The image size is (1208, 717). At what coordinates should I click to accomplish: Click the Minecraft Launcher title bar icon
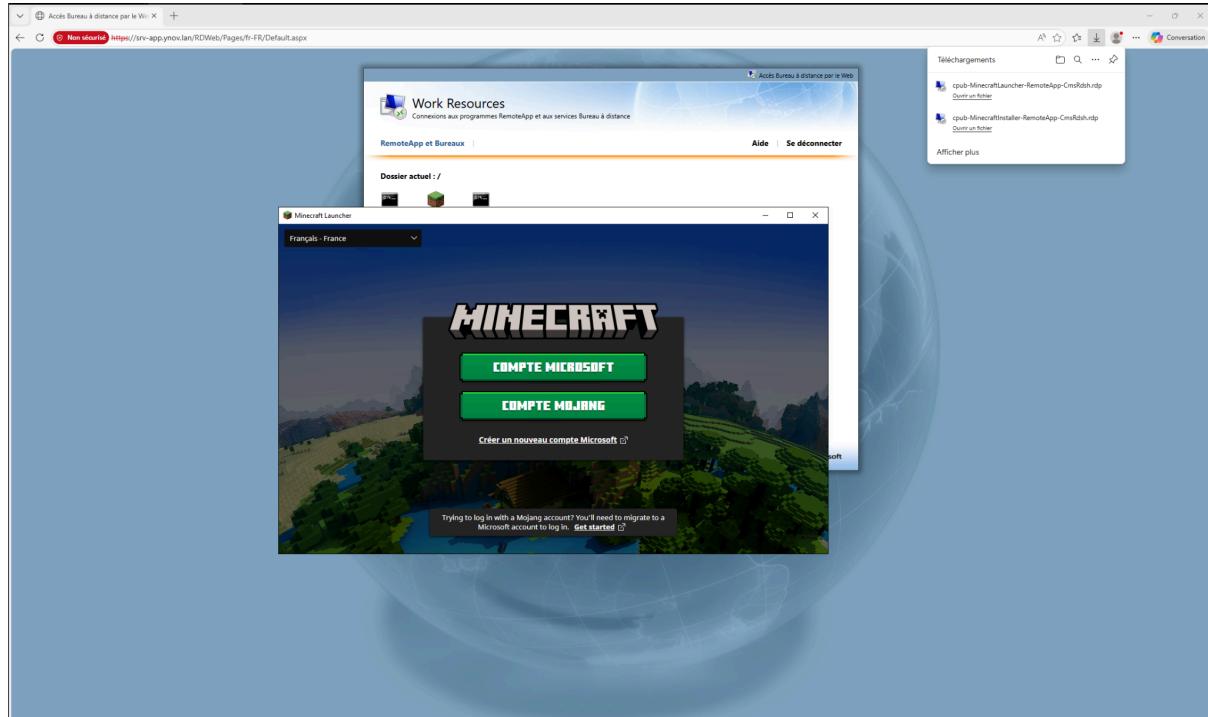(288, 215)
